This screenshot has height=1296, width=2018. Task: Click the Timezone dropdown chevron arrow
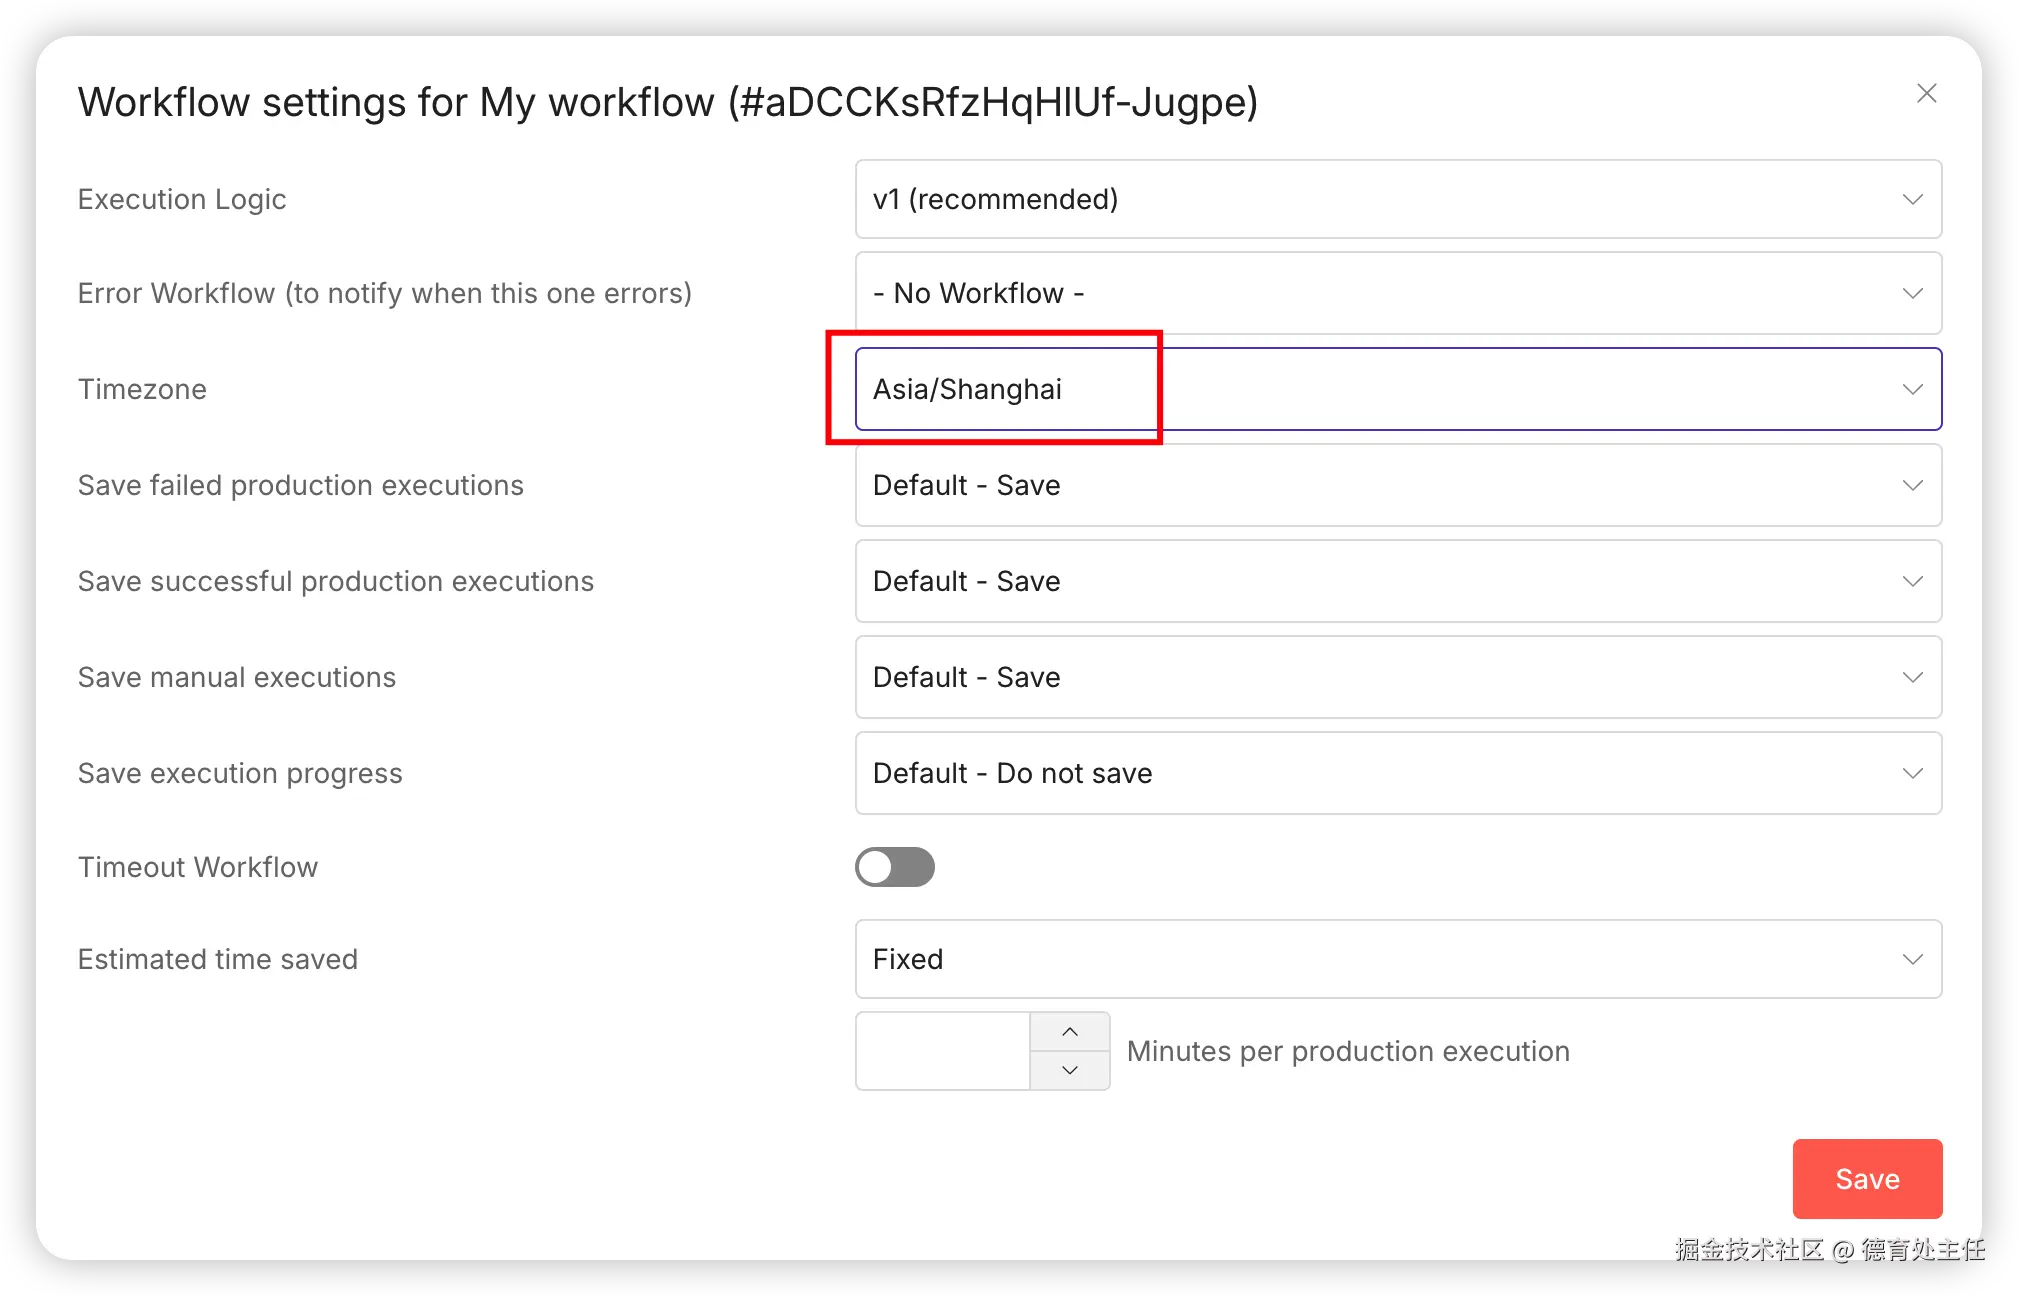[1912, 389]
